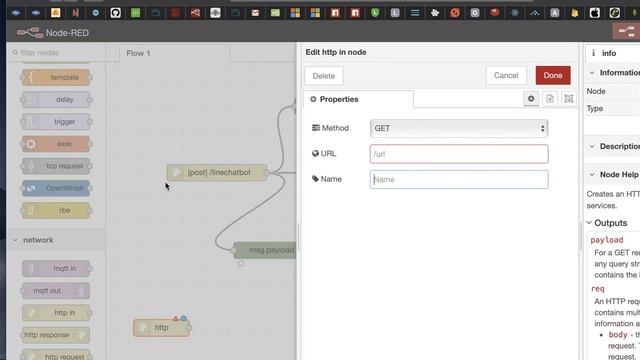640x360 pixels.
Task: Click the sidebar separator handle
Action: coord(580,236)
